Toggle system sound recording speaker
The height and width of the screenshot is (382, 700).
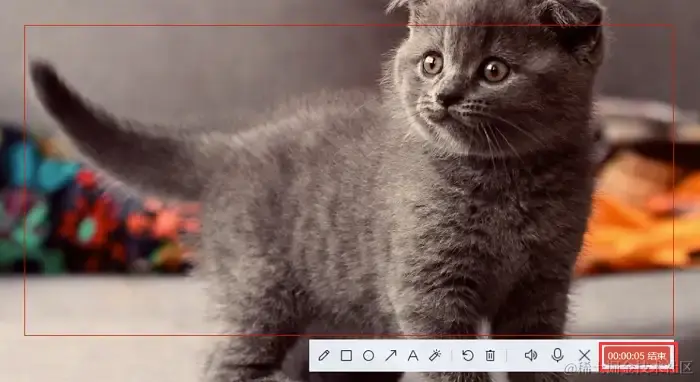coord(530,356)
